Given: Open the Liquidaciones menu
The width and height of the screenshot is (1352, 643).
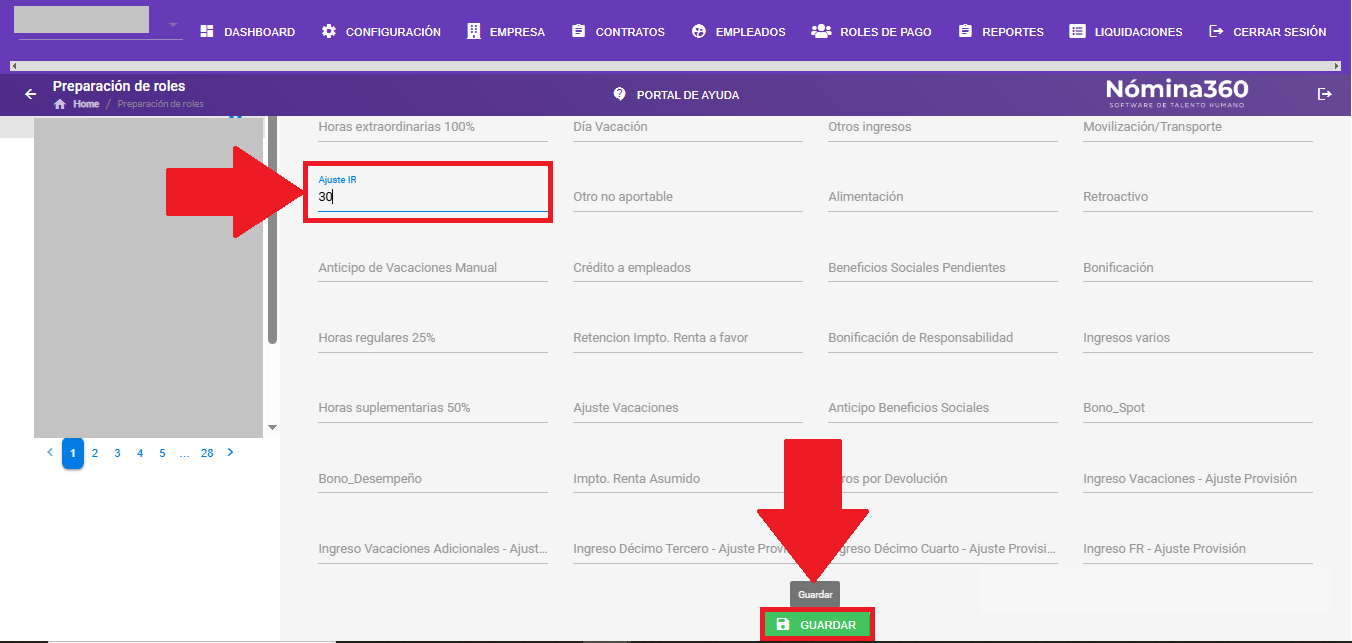Looking at the screenshot, I should tap(1126, 32).
